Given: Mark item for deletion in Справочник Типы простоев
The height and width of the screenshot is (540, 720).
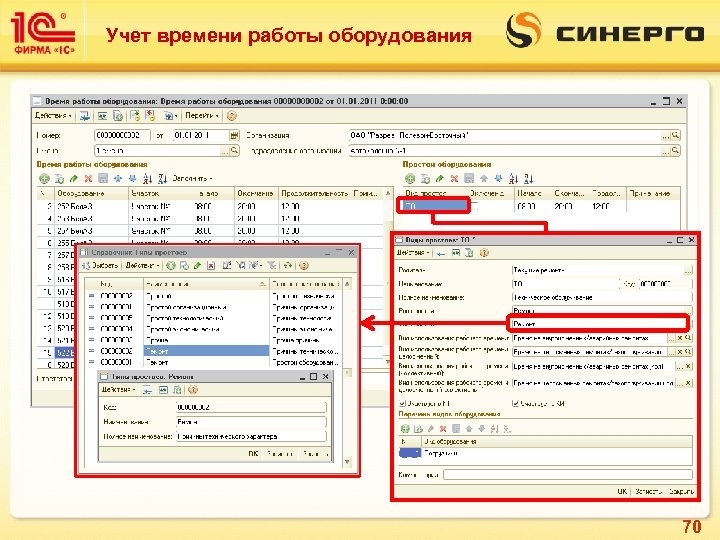Looking at the screenshot, I should click(211, 265).
